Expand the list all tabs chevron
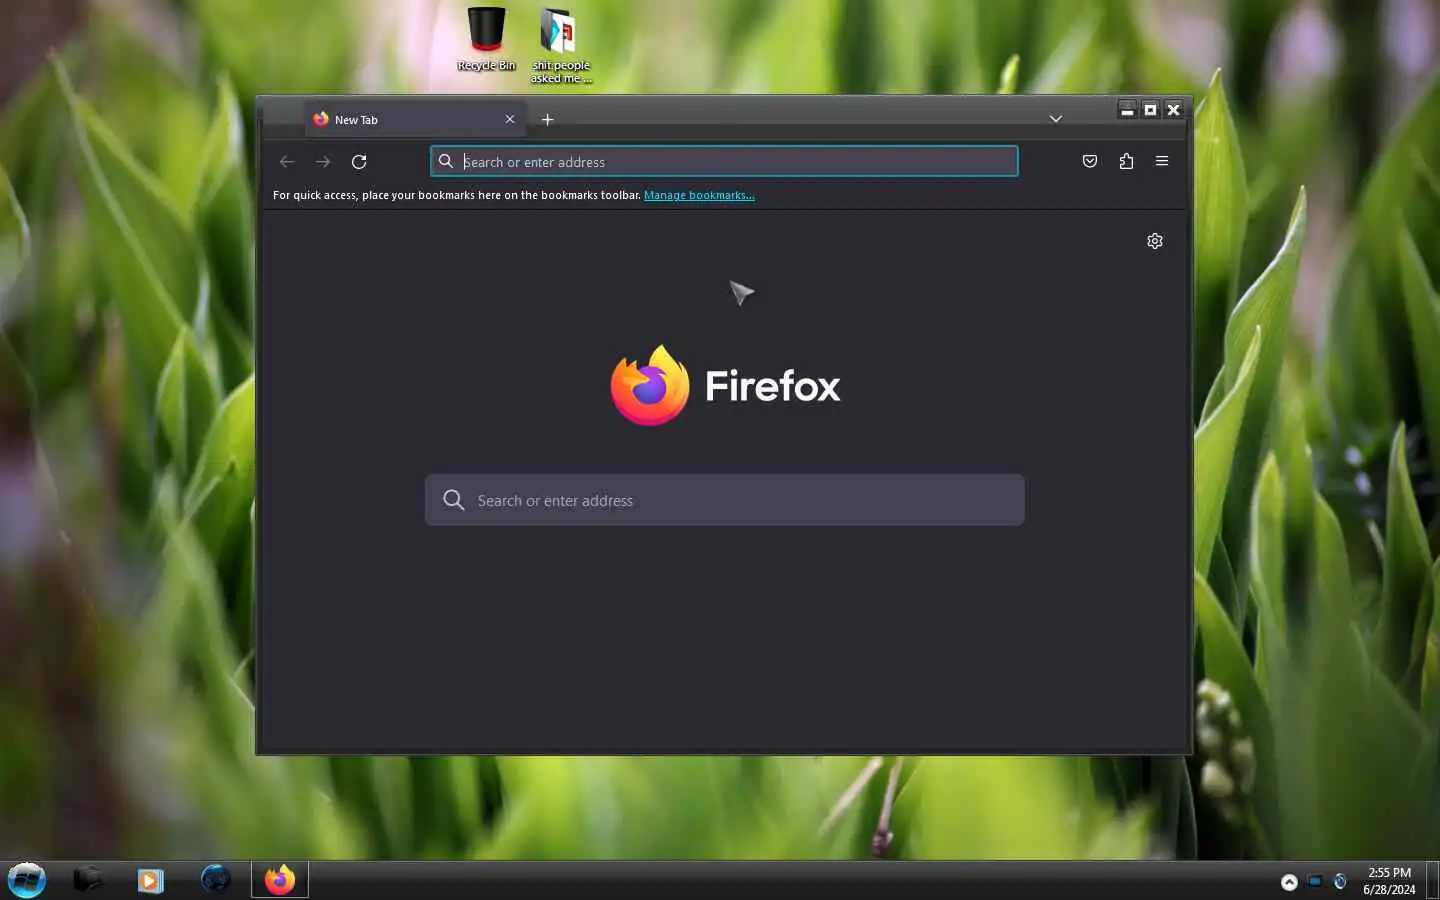 tap(1055, 119)
